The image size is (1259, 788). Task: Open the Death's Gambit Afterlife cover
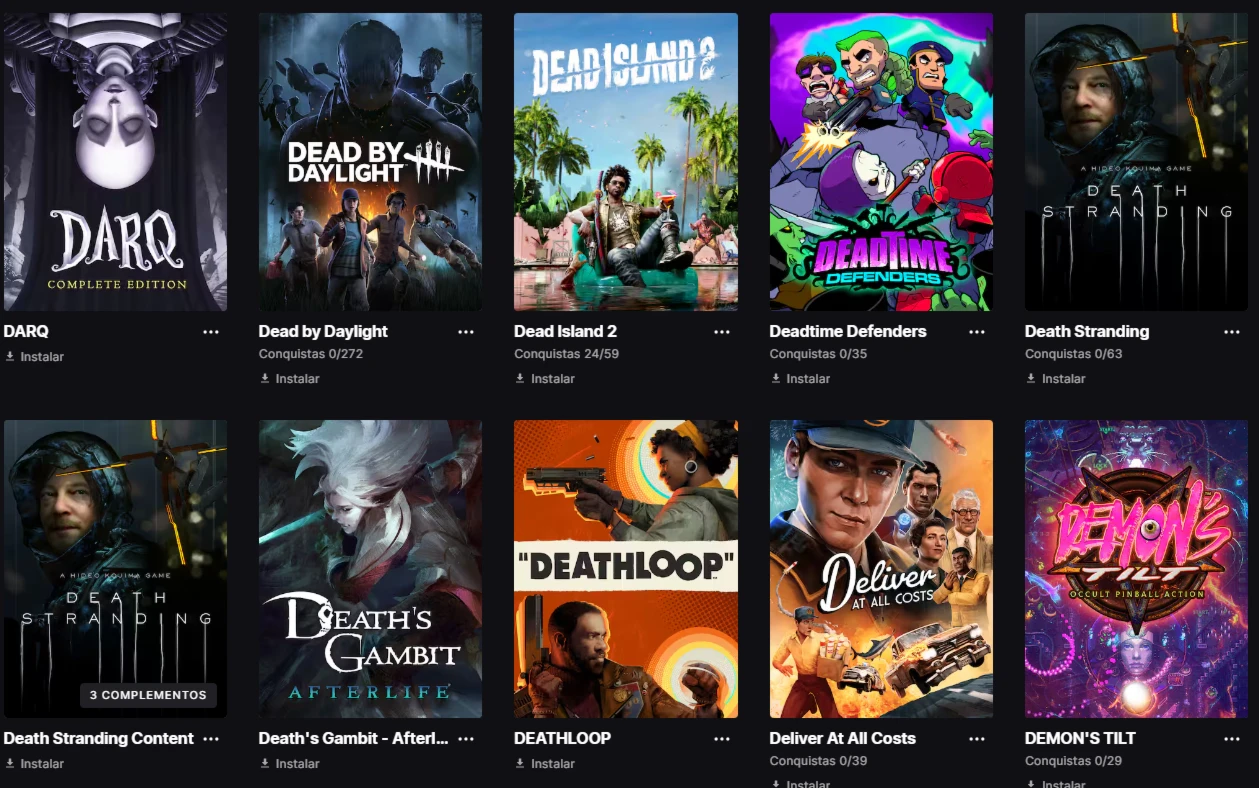click(x=370, y=569)
